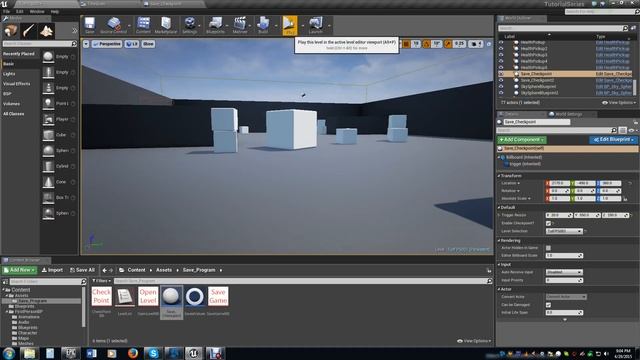
Task: Open the Level Selection dropdown
Action: (x=564, y=231)
